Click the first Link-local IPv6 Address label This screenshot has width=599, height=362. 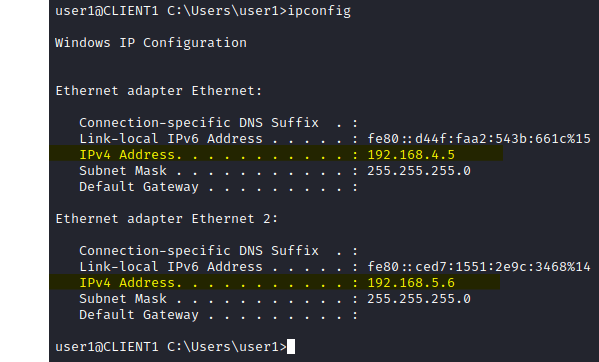(x=171, y=139)
